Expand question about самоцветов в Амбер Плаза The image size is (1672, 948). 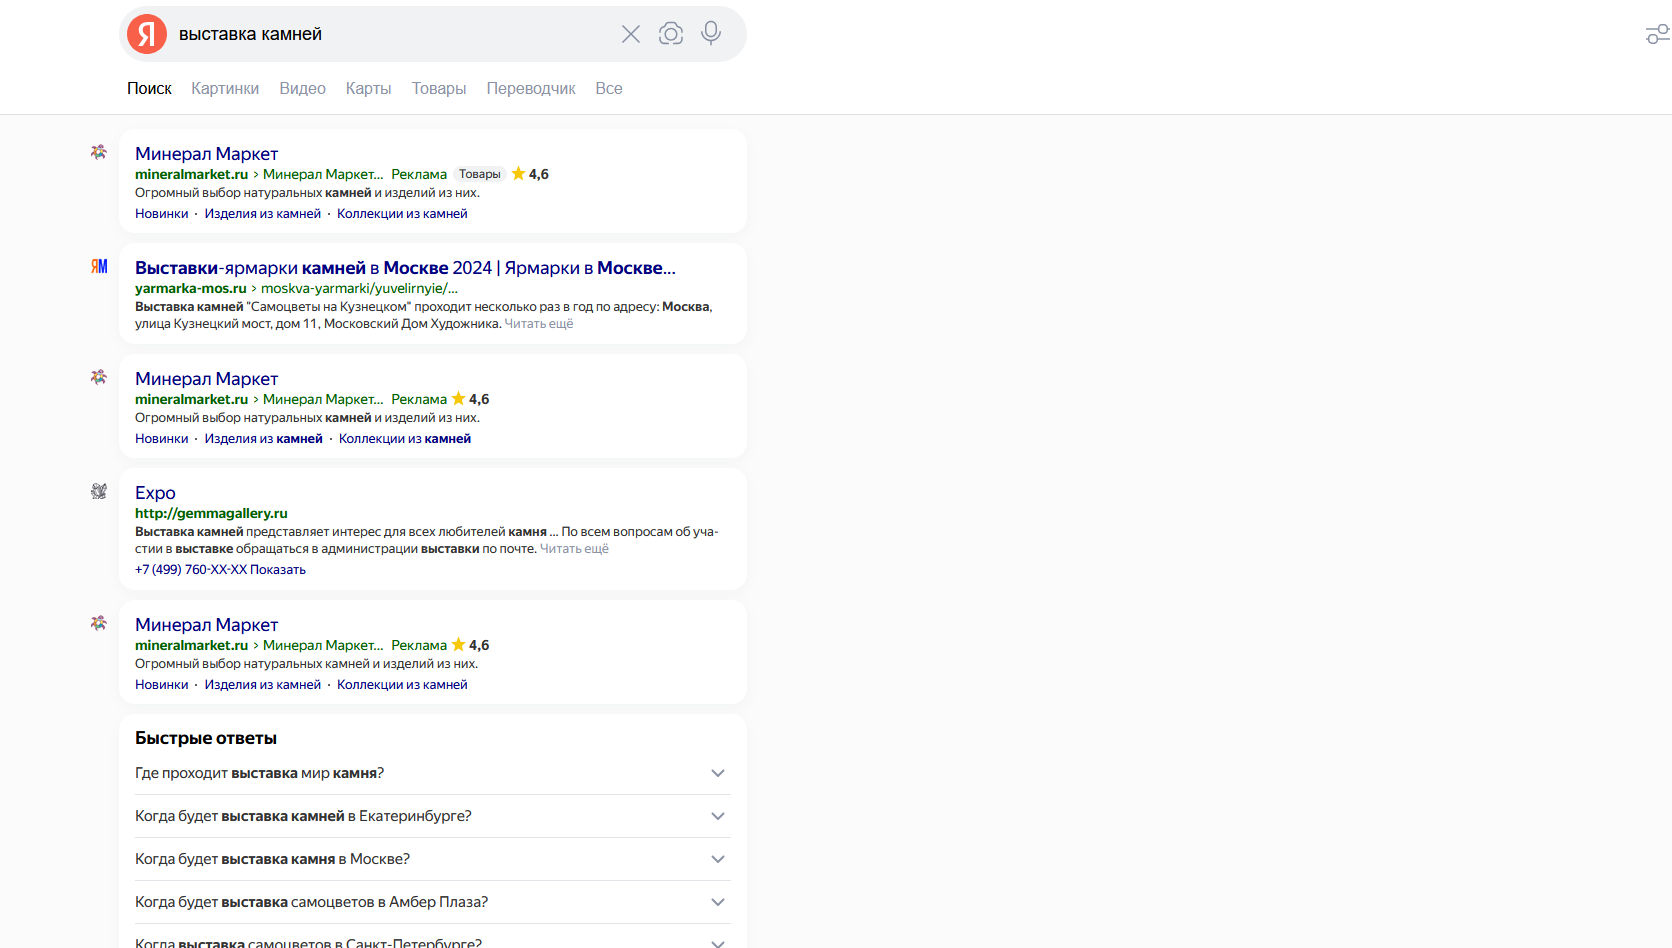pyautogui.click(x=432, y=902)
